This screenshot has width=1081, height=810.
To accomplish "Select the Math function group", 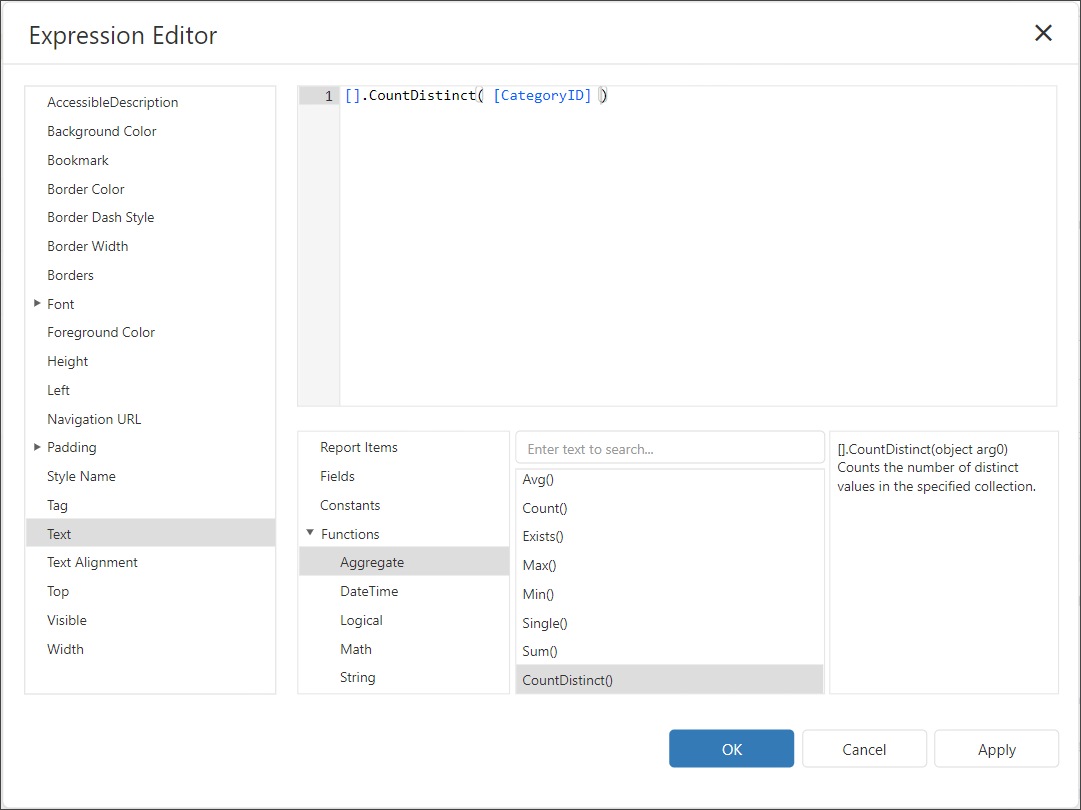I will point(404,649).
